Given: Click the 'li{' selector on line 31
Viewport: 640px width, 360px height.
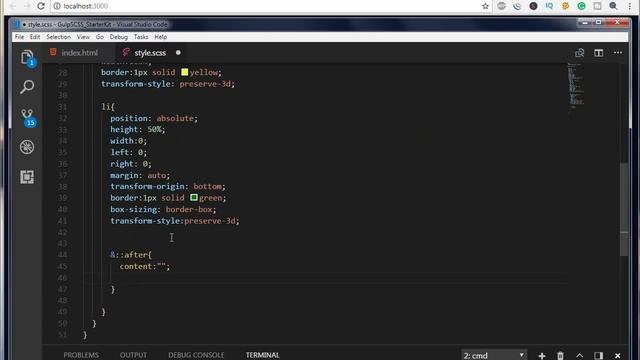Looking at the screenshot, I should coord(108,107).
